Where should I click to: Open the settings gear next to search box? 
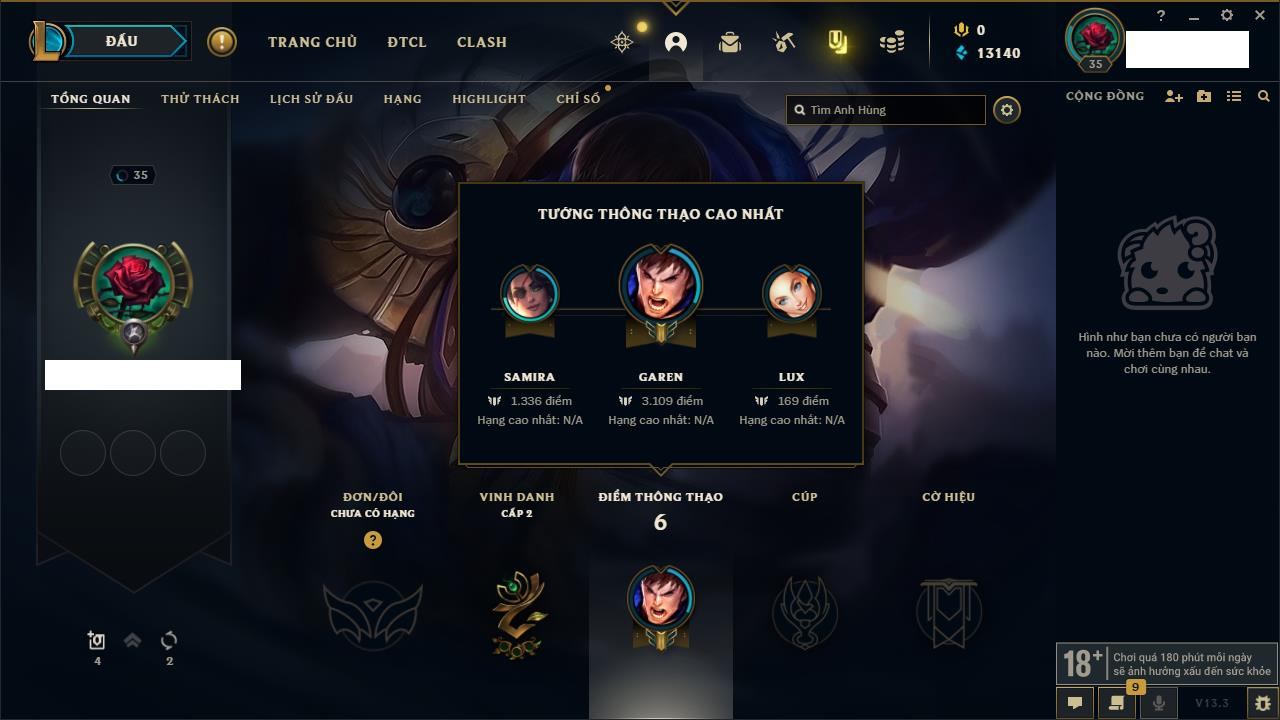click(1007, 110)
